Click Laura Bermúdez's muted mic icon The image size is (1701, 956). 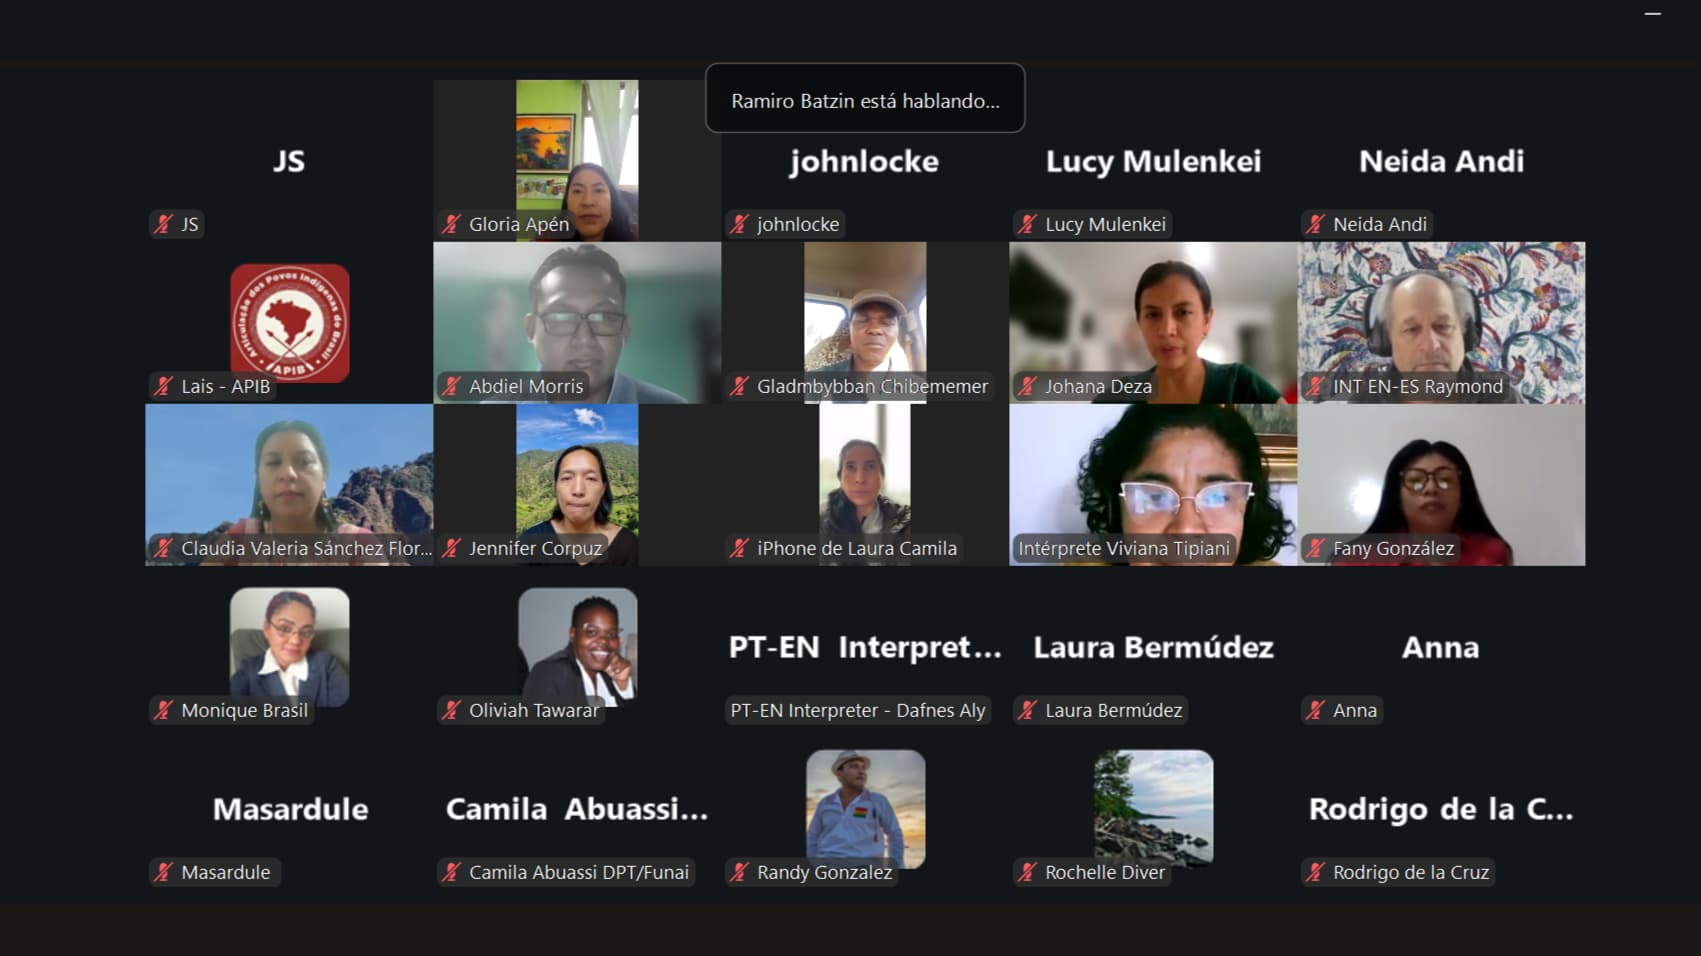click(1028, 710)
